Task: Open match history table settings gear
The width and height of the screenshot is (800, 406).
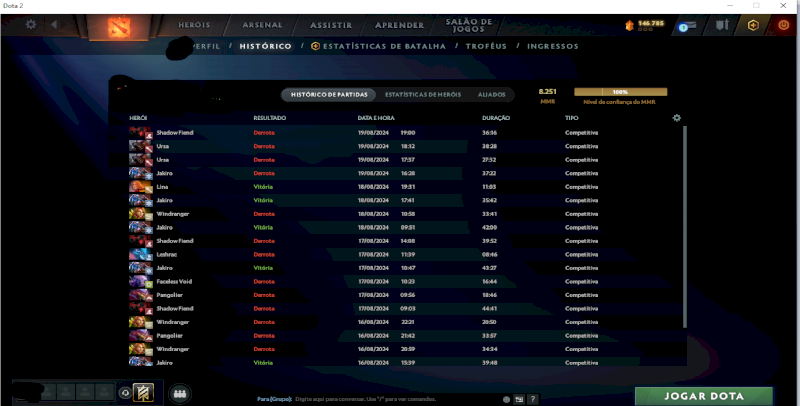Action: click(x=677, y=118)
